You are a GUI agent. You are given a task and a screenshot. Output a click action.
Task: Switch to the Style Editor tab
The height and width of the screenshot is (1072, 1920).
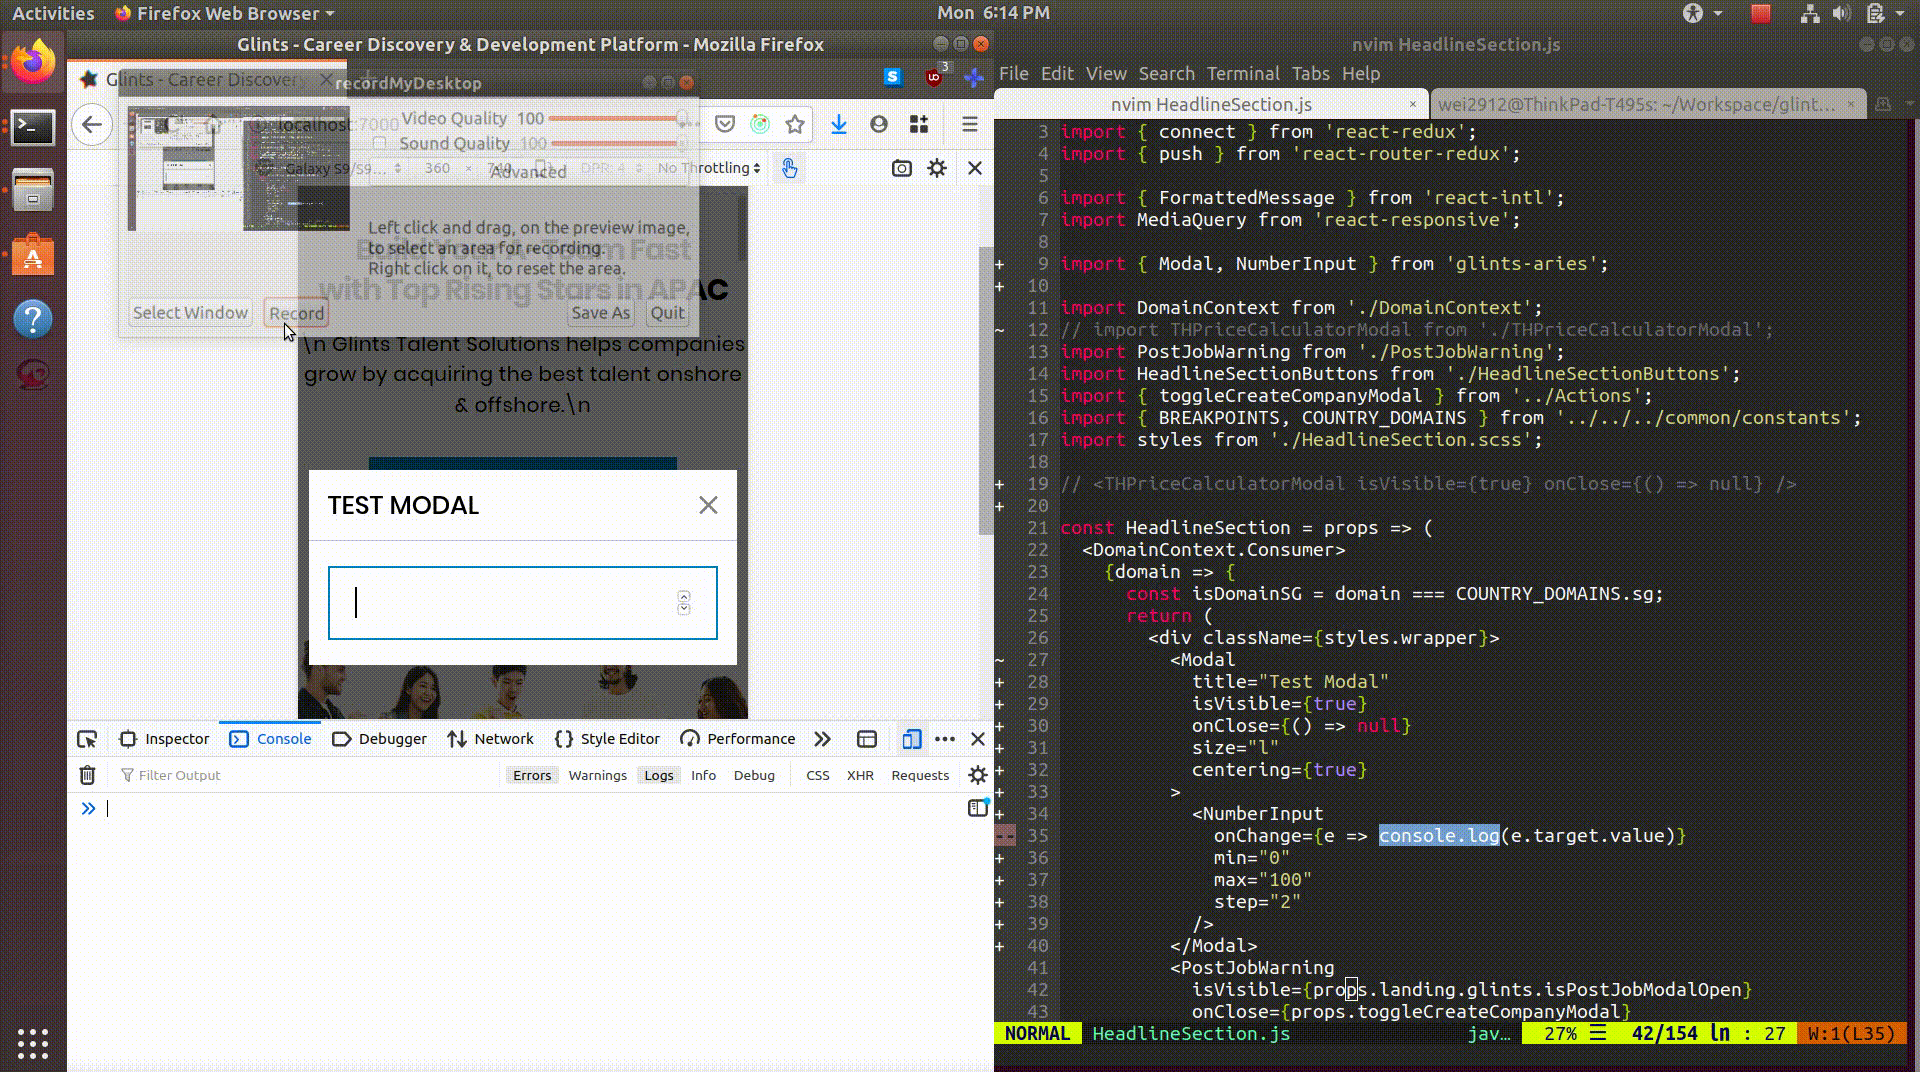pyautogui.click(x=607, y=739)
